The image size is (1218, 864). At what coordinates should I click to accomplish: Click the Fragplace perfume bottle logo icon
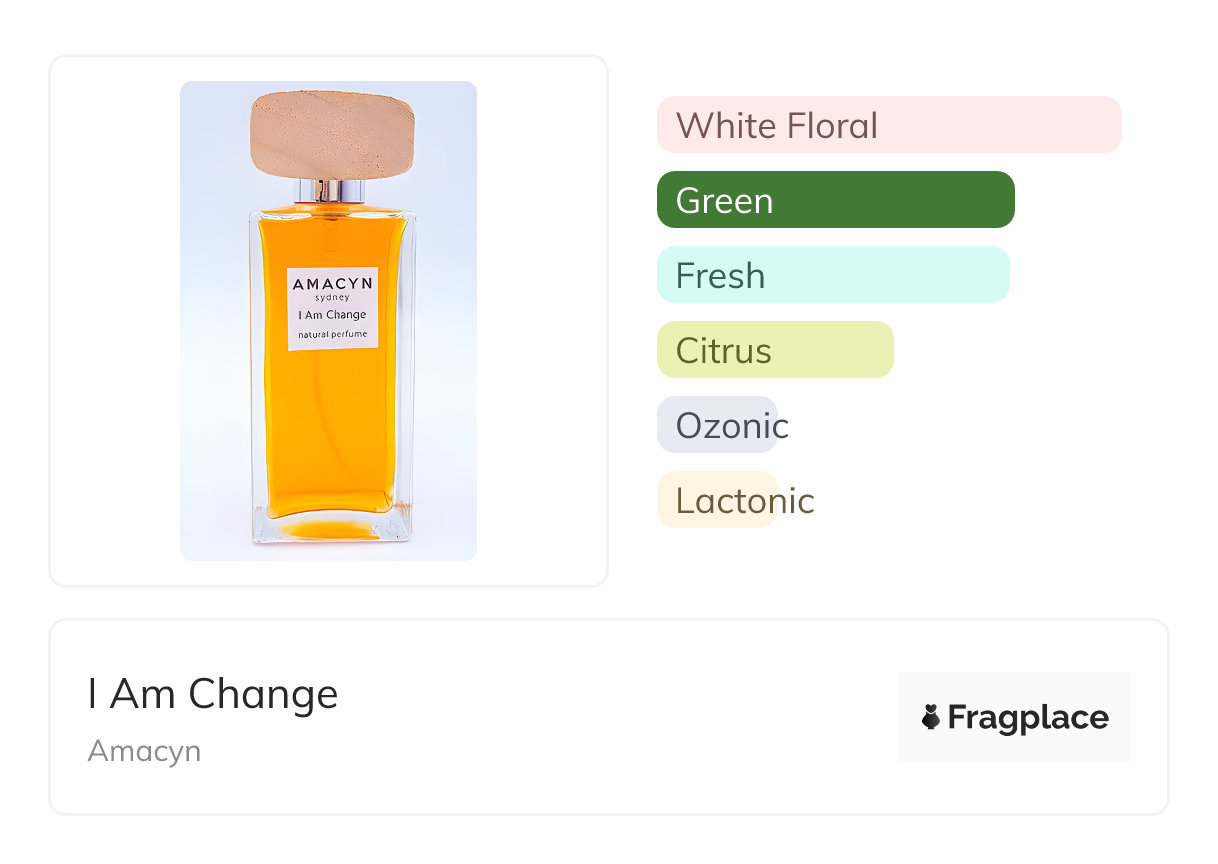[931, 717]
